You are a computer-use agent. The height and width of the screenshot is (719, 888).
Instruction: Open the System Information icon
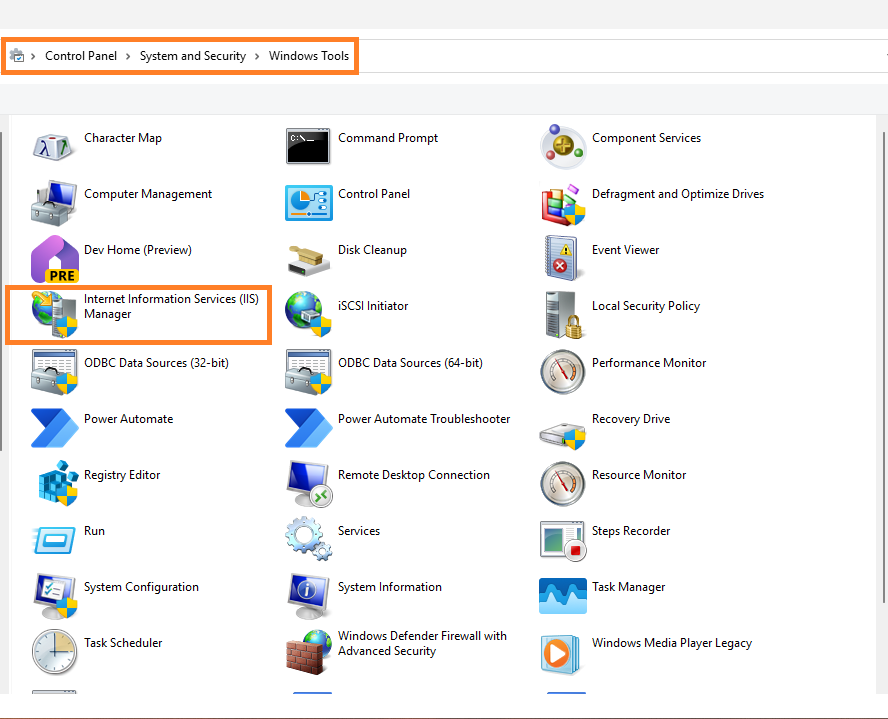pyautogui.click(x=308, y=596)
